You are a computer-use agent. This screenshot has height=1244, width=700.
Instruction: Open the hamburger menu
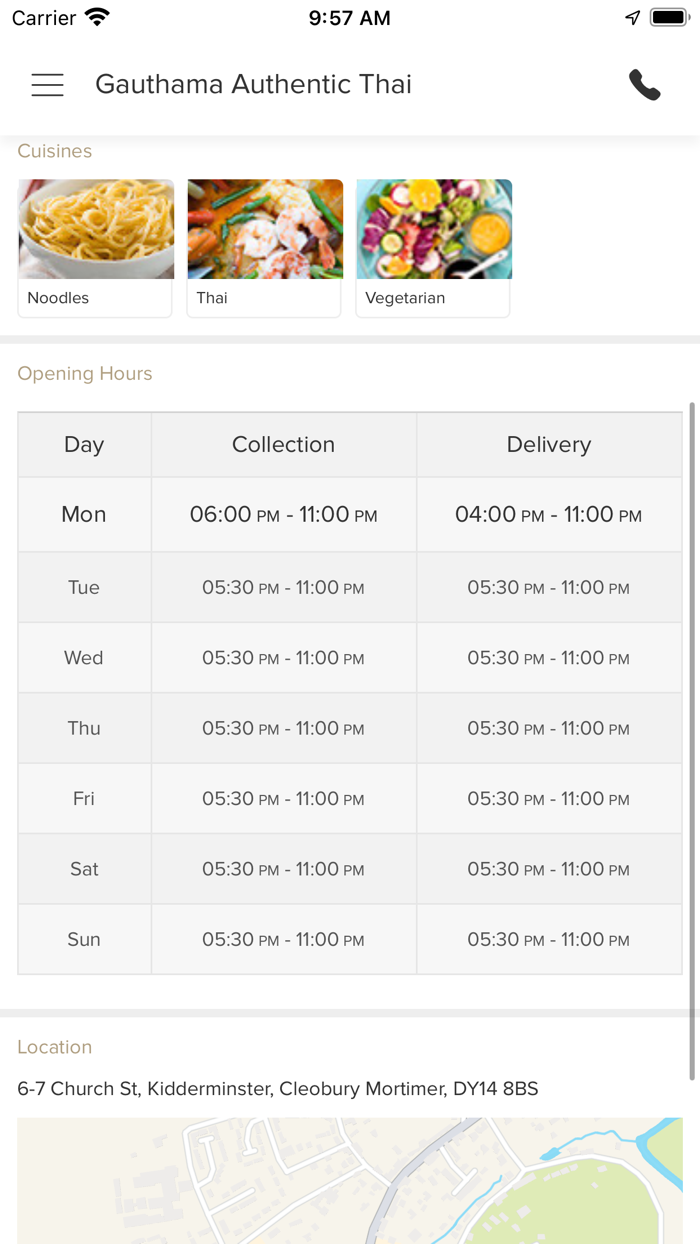click(x=47, y=85)
